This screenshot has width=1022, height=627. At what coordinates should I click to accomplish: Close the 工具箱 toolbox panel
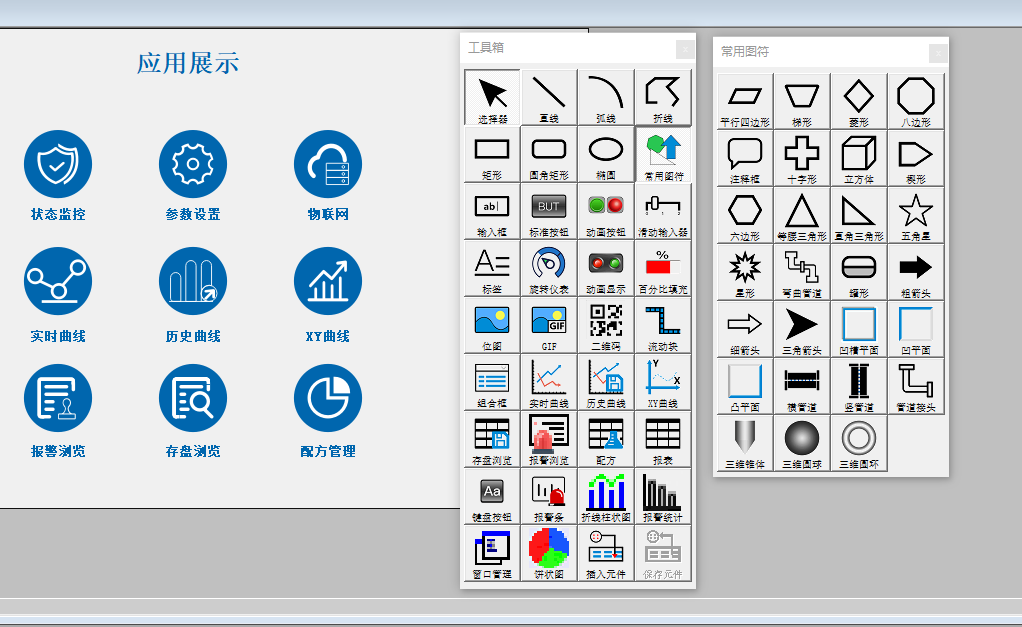[x=684, y=49]
